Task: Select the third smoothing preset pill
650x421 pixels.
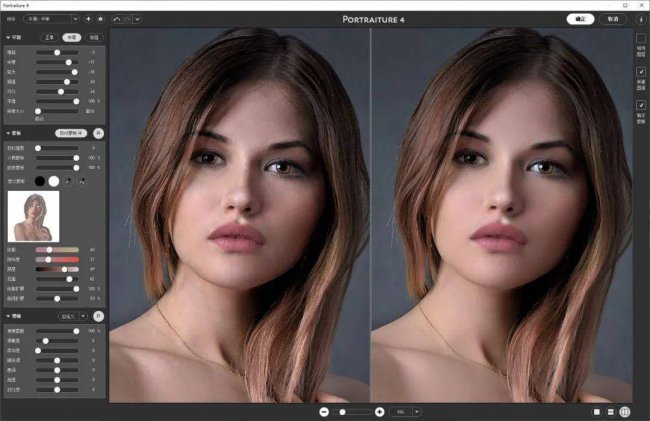Action: [x=94, y=37]
